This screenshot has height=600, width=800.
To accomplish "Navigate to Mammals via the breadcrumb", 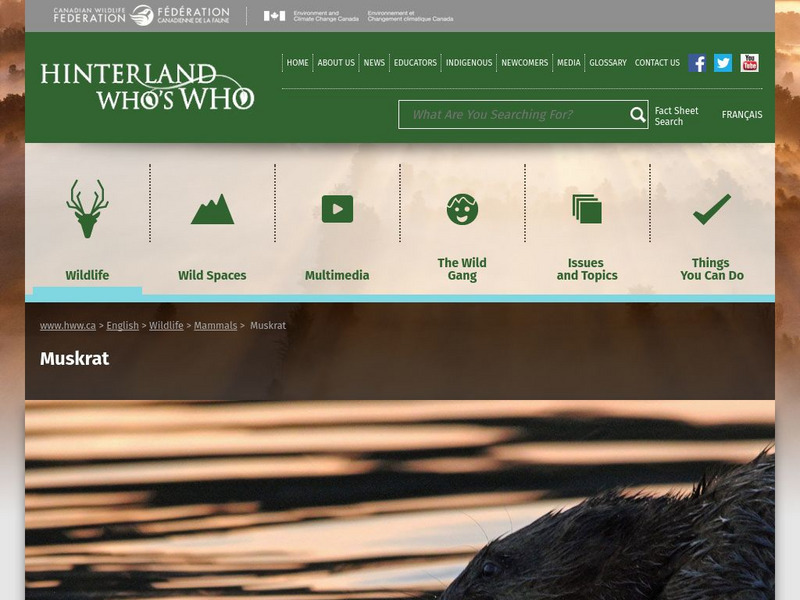I will click(216, 325).
